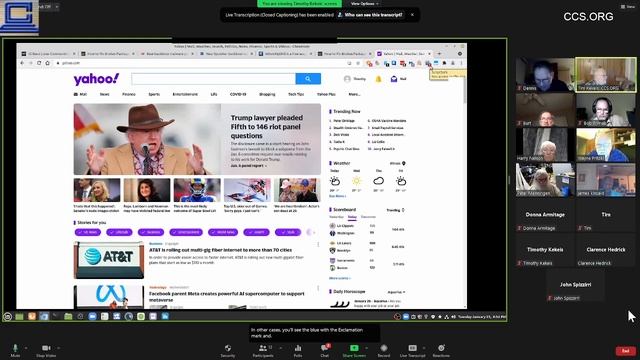Select Donna Armitage participant tile
Screen dimensions: 640x360
pyautogui.click(x=545, y=216)
